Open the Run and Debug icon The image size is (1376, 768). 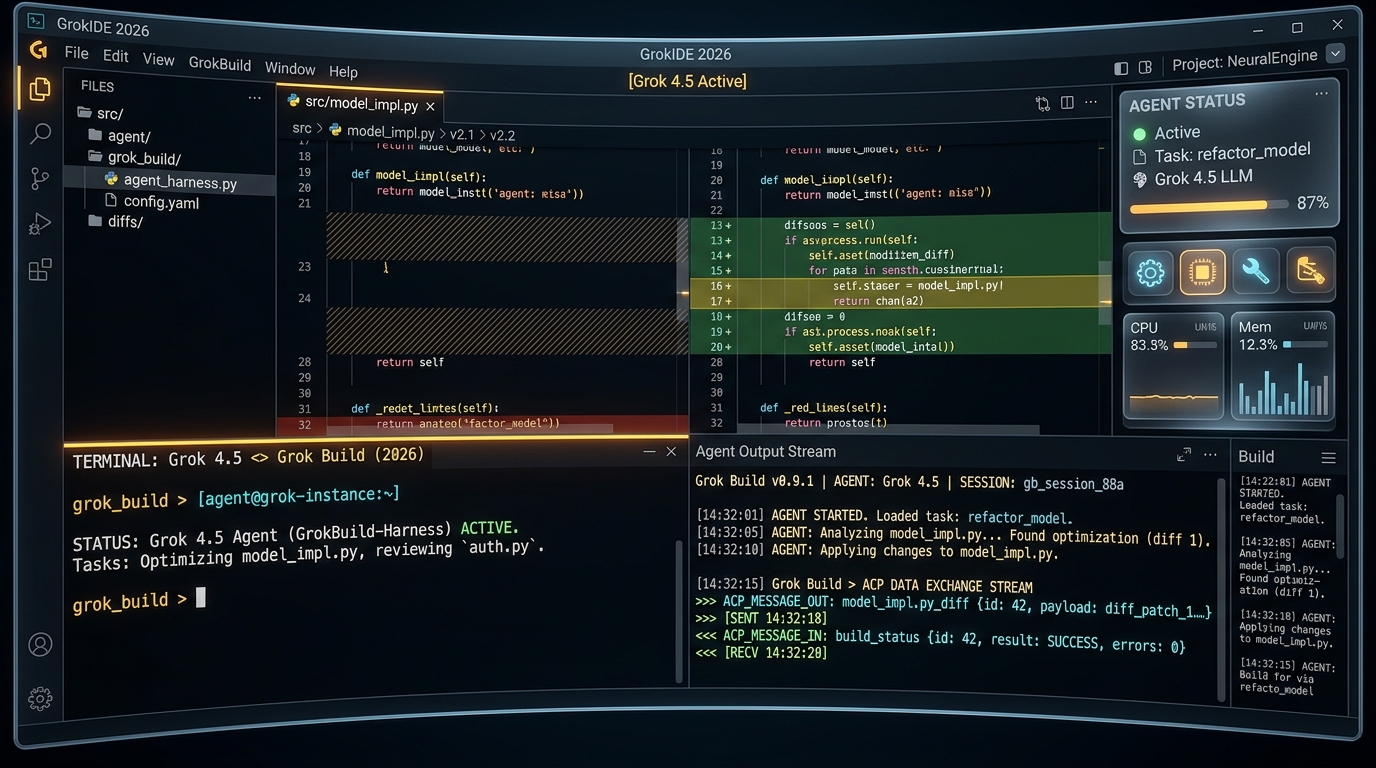coord(40,224)
